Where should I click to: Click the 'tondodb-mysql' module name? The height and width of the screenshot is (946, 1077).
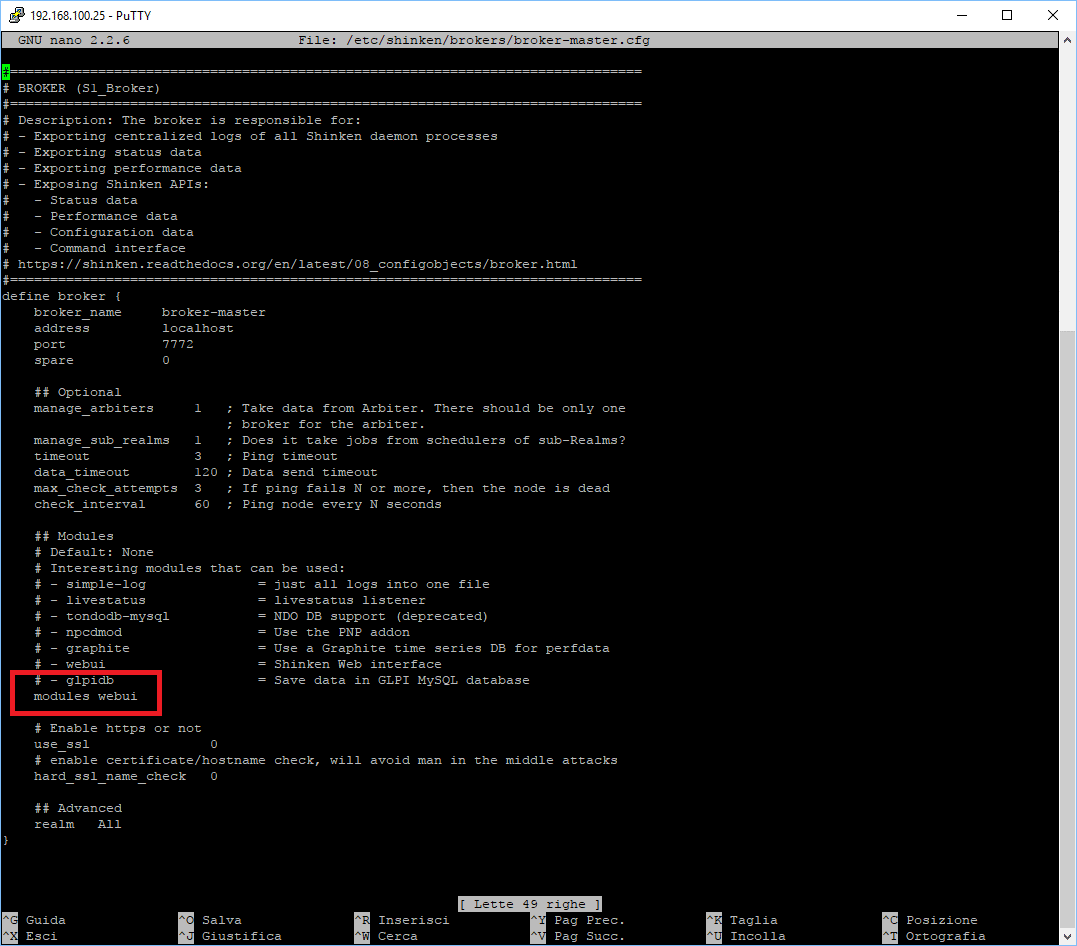tap(117, 616)
